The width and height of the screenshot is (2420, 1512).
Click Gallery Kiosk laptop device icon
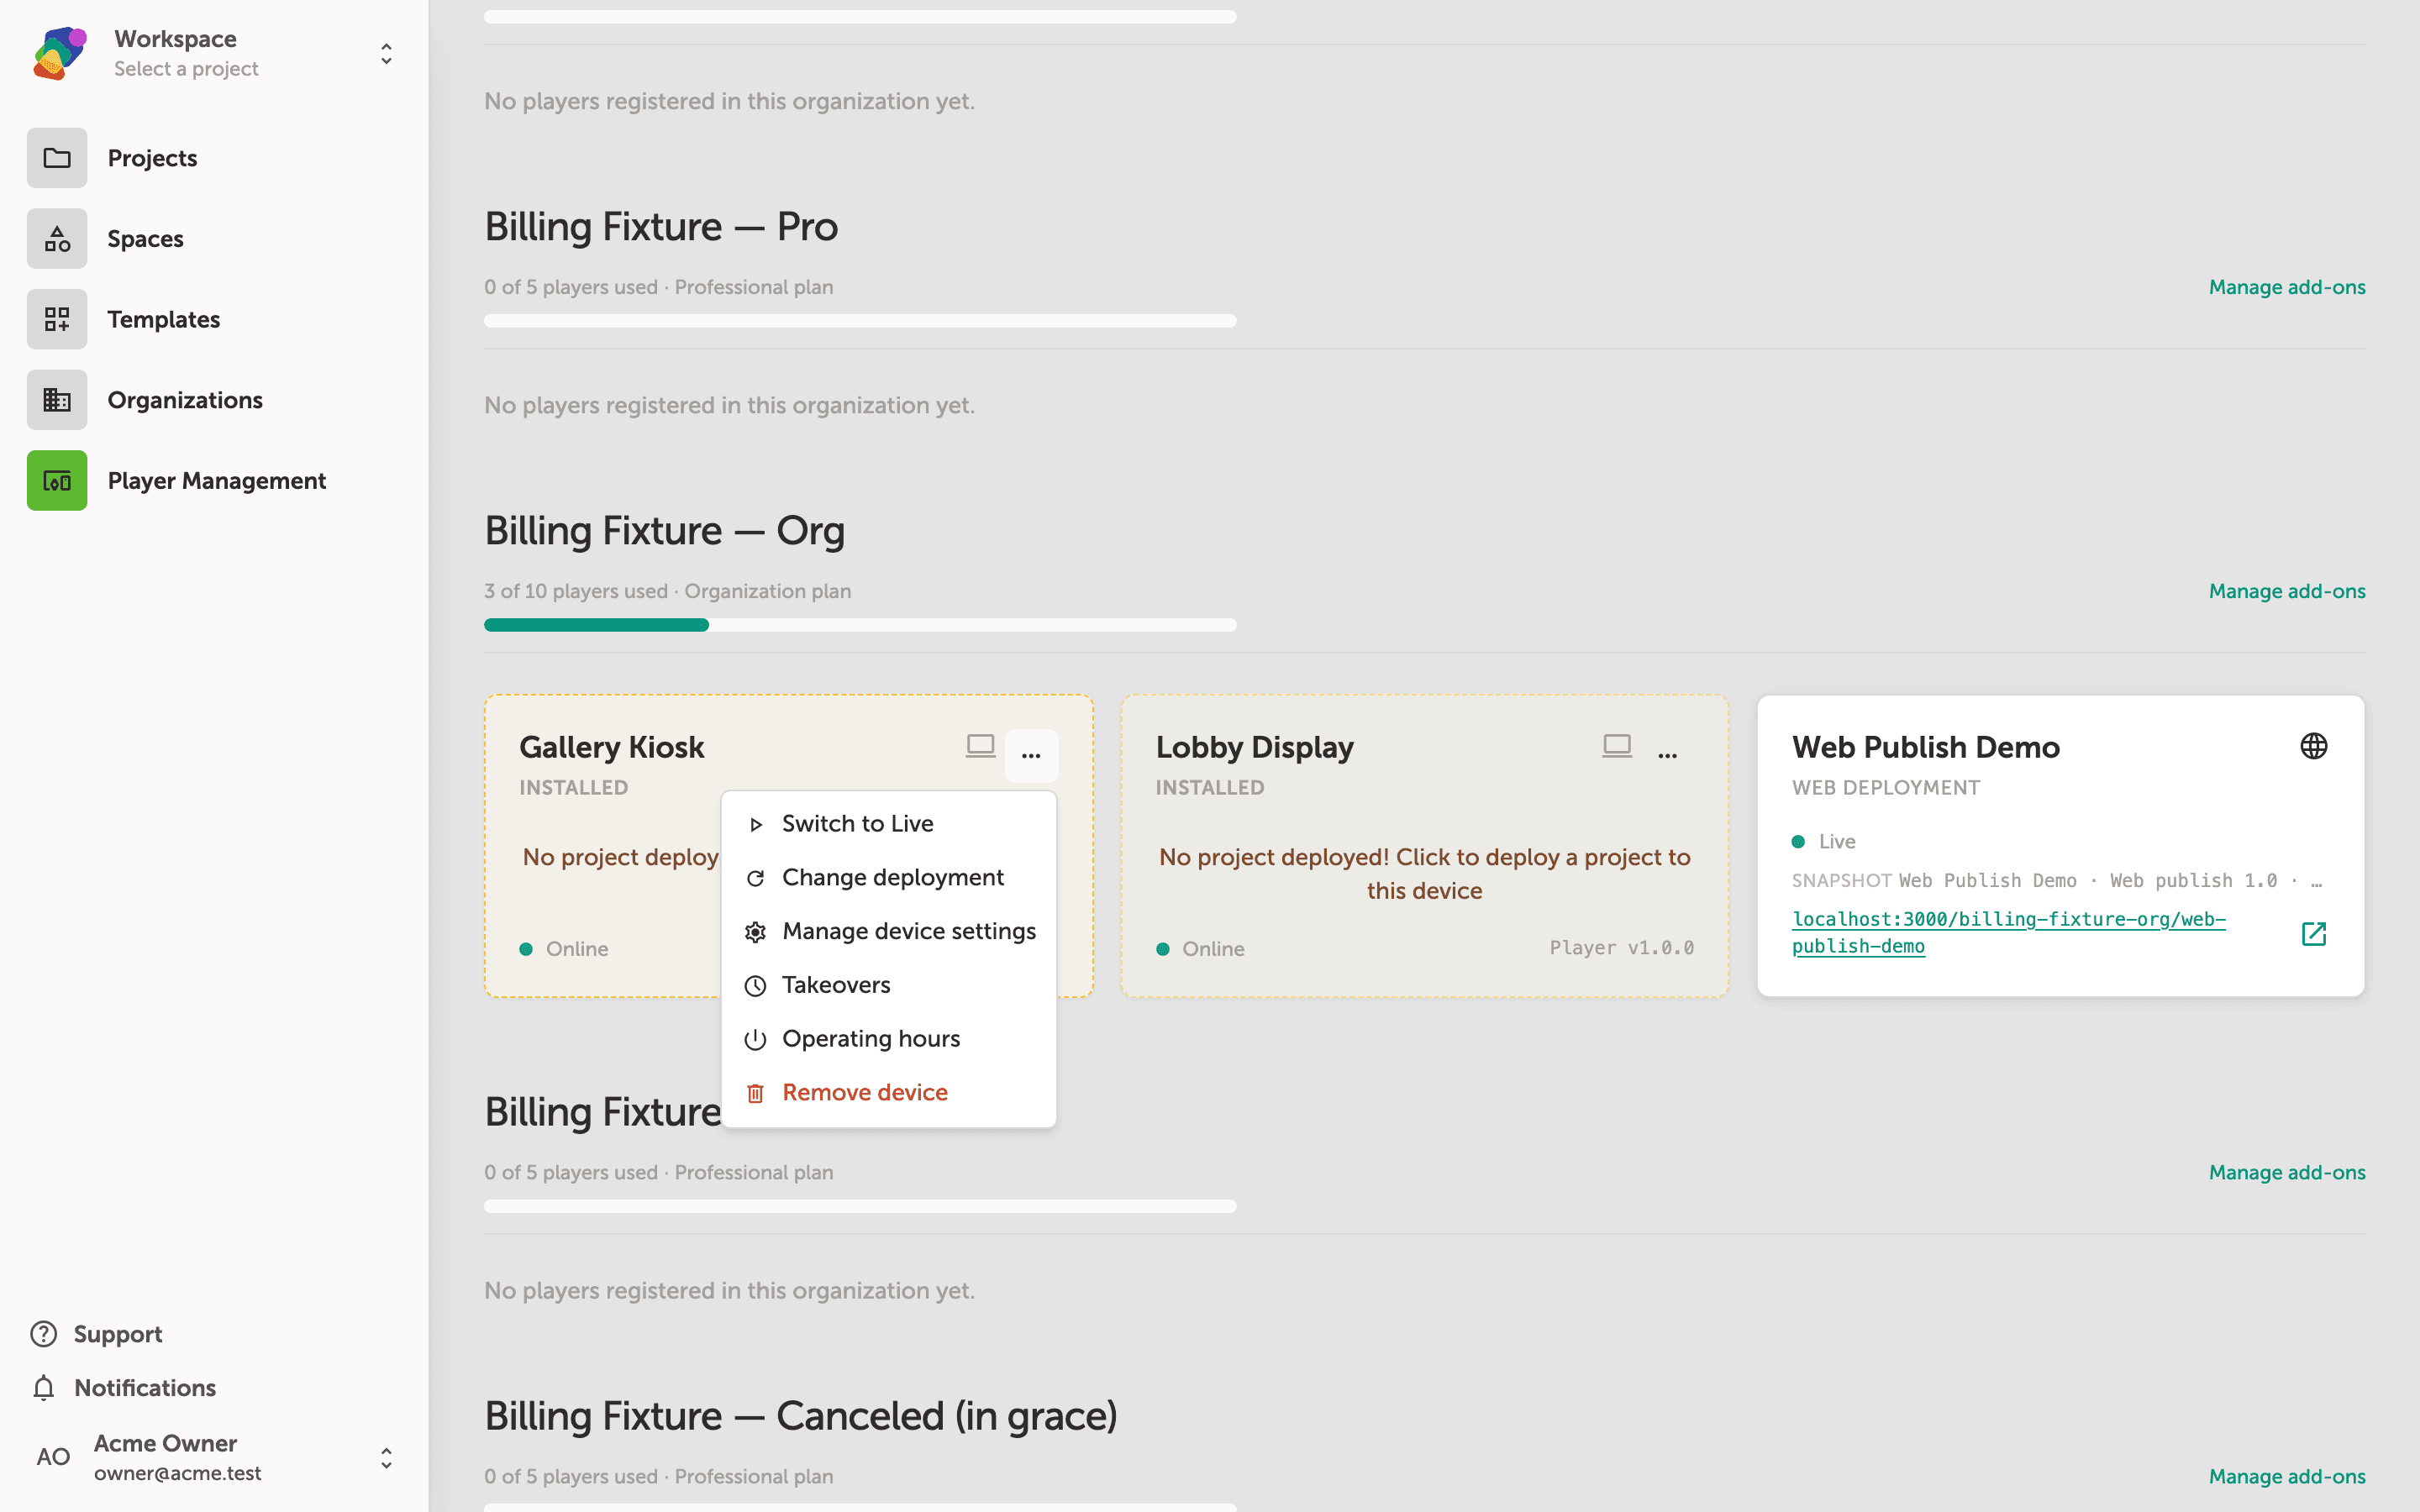(980, 746)
